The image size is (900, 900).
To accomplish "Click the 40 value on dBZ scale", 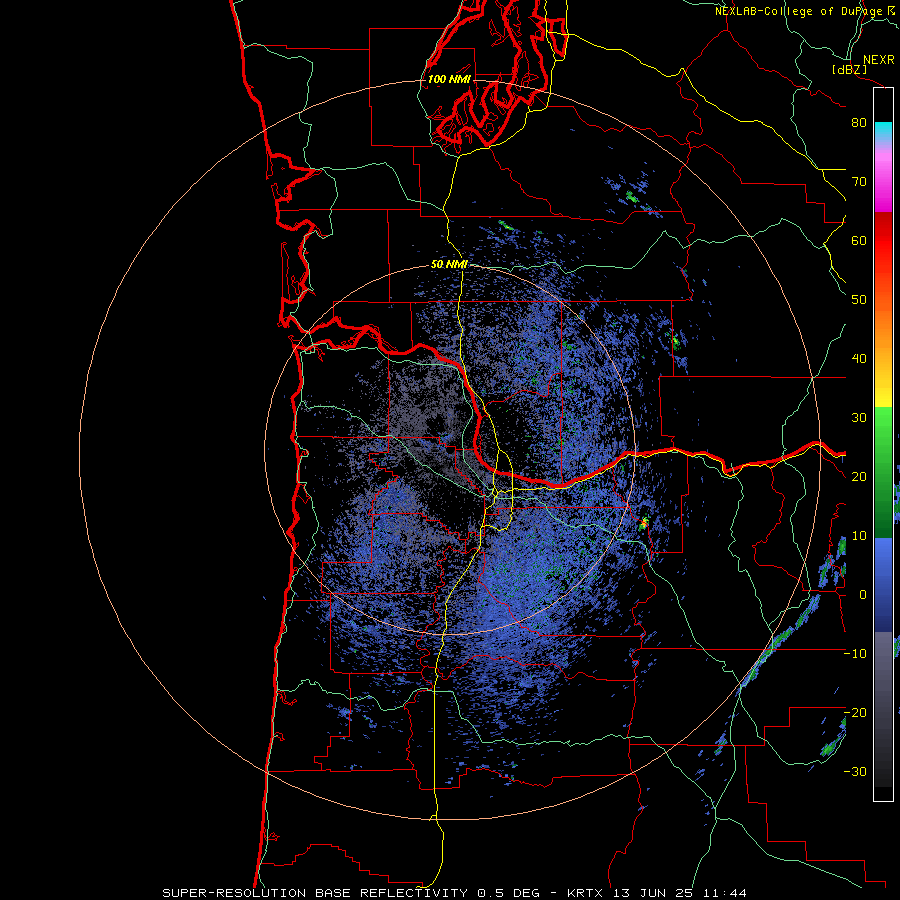I will tap(859, 359).
